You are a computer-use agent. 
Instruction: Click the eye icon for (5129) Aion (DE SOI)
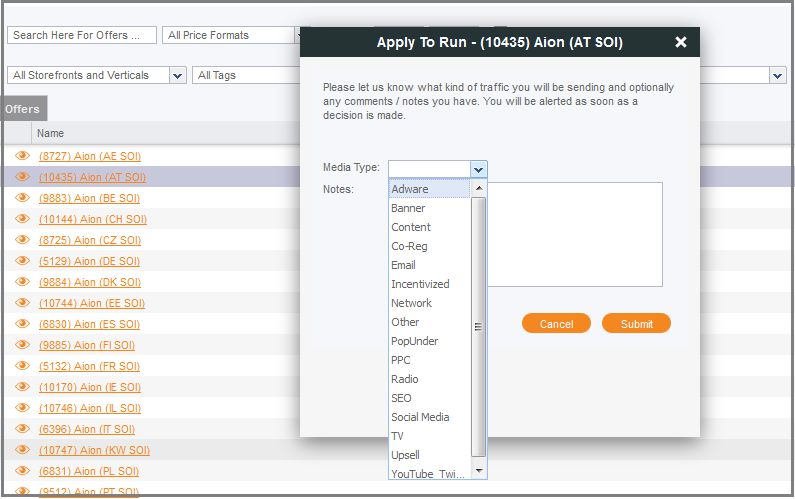(22, 261)
